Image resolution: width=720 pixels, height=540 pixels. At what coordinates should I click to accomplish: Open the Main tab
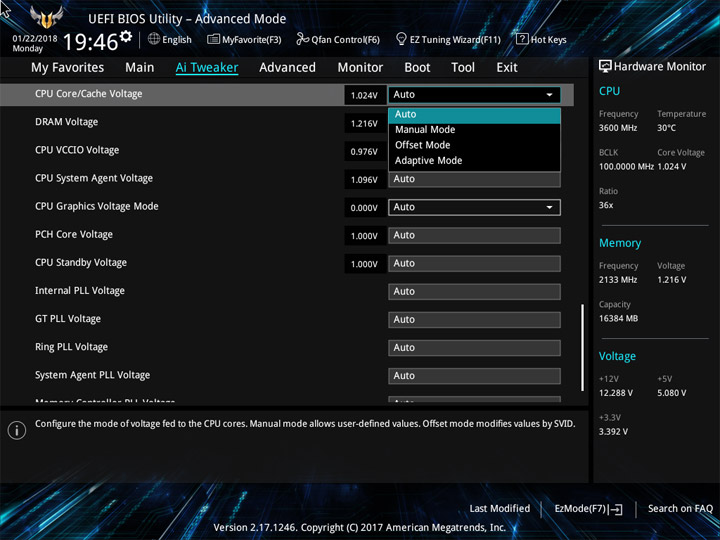coord(140,68)
